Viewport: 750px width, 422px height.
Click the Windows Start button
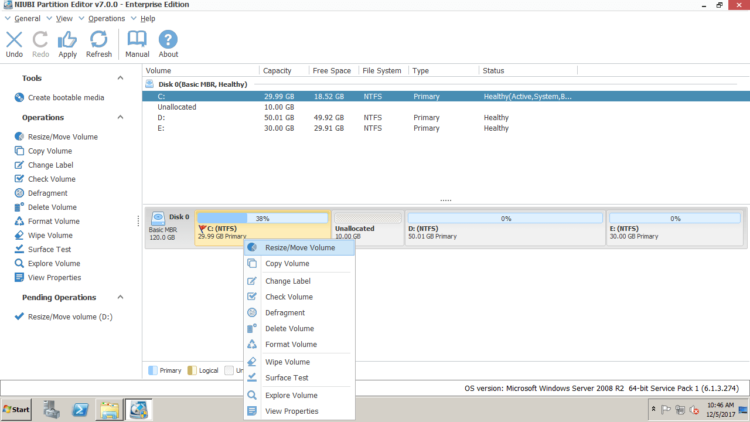[x=17, y=410]
